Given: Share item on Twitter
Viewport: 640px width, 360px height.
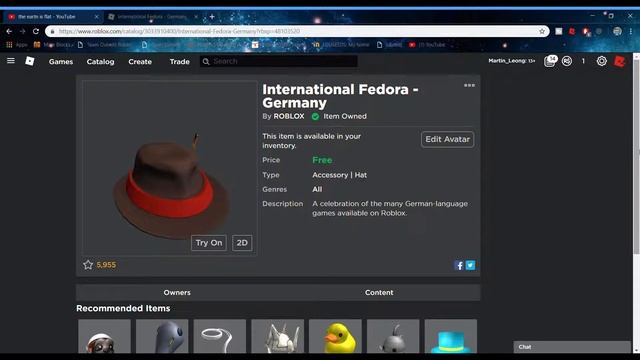Looking at the screenshot, I should (470, 265).
